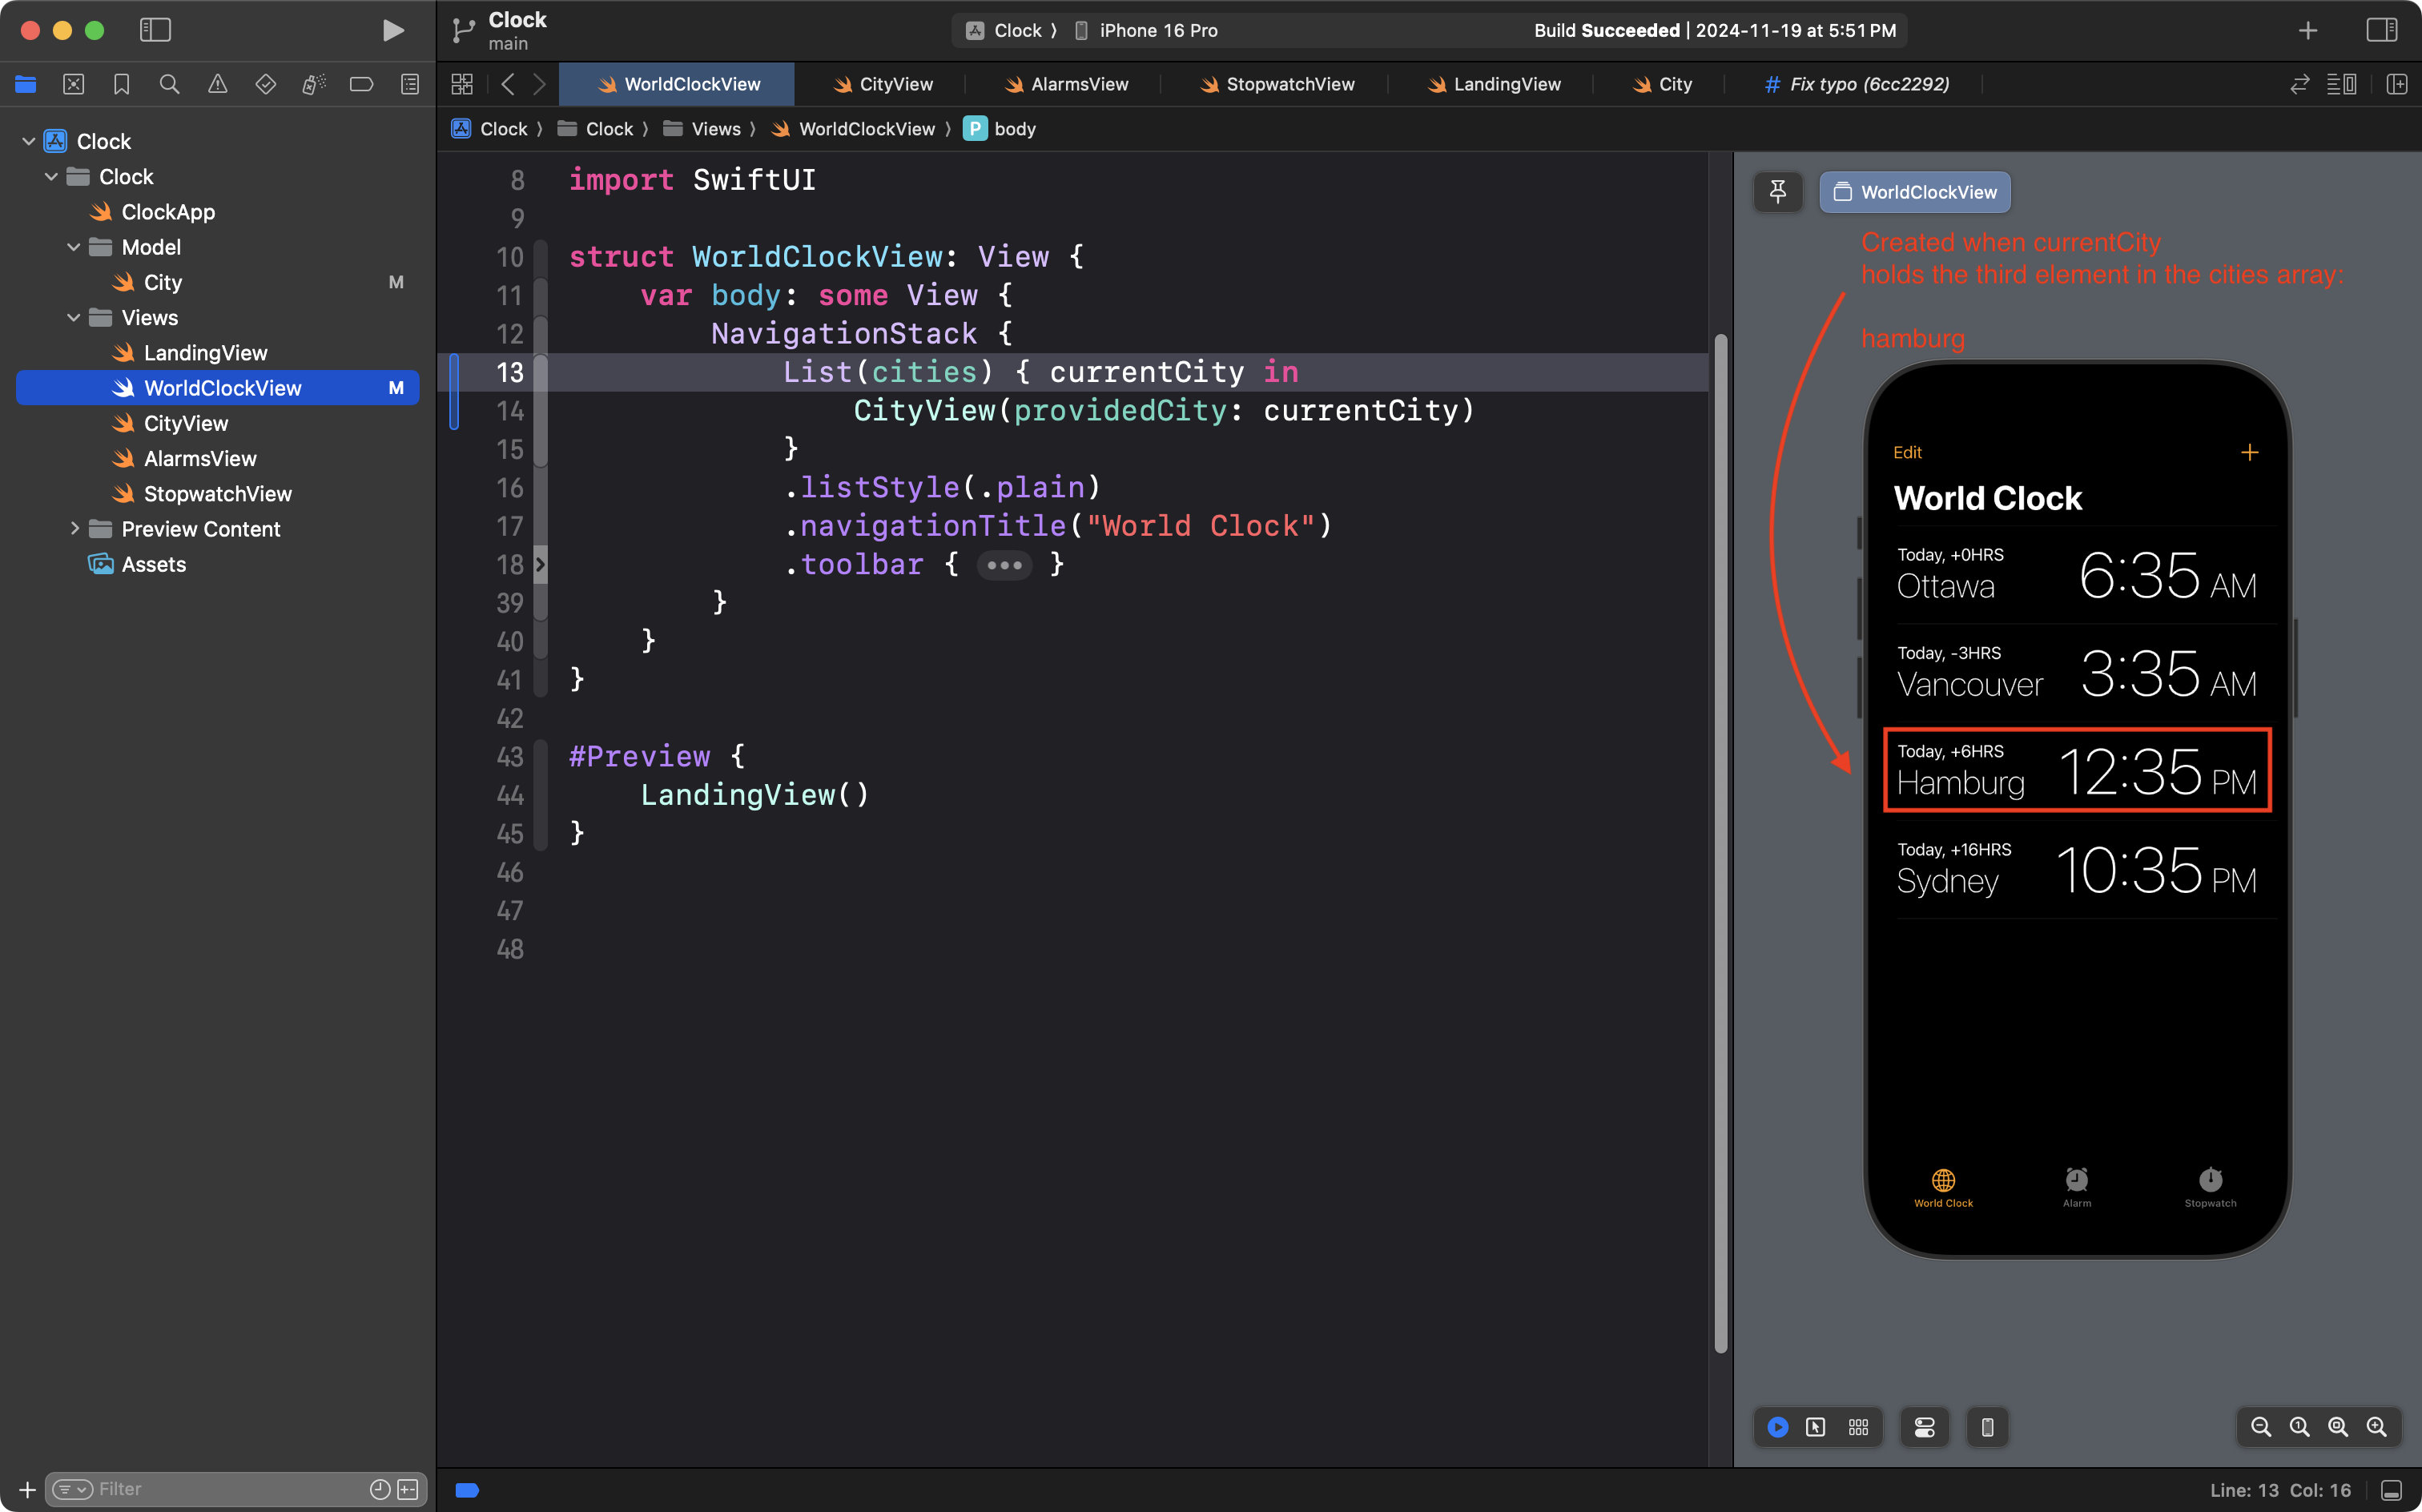
Task: Zoom to fit preview canvas
Action: coord(2337,1427)
